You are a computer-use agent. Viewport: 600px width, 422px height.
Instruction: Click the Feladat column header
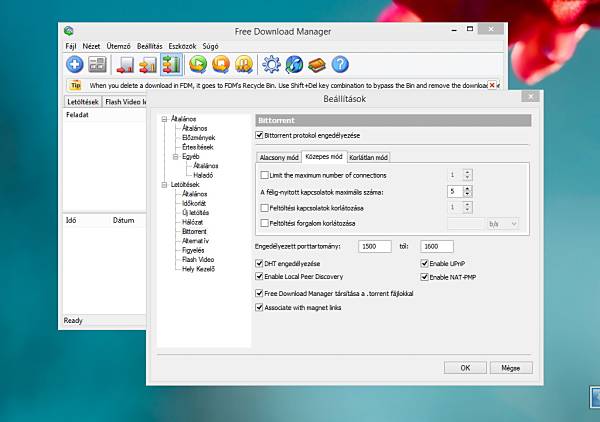coord(77,115)
